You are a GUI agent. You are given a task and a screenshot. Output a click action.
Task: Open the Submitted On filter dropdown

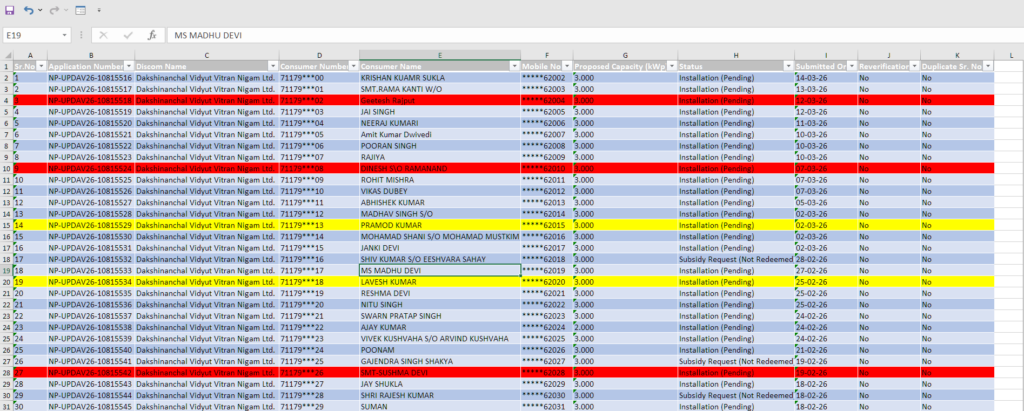tap(852, 66)
